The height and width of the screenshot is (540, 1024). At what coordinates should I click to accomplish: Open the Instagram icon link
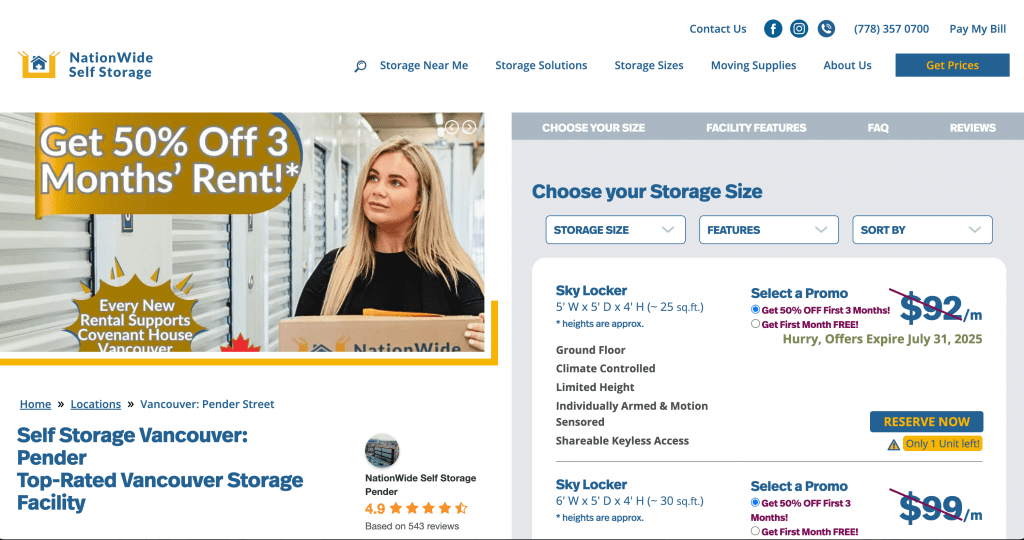coord(799,29)
